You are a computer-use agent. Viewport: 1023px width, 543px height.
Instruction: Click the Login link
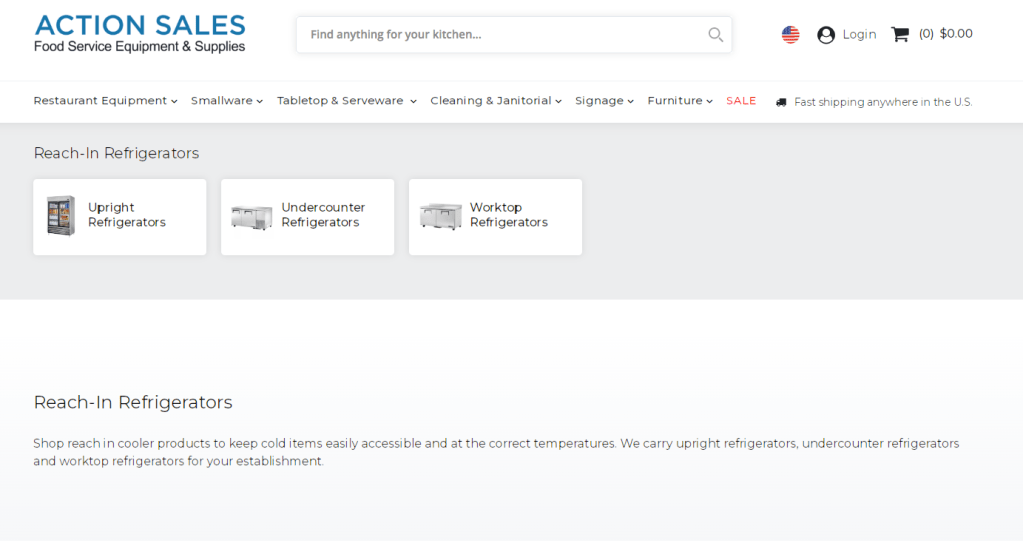859,34
